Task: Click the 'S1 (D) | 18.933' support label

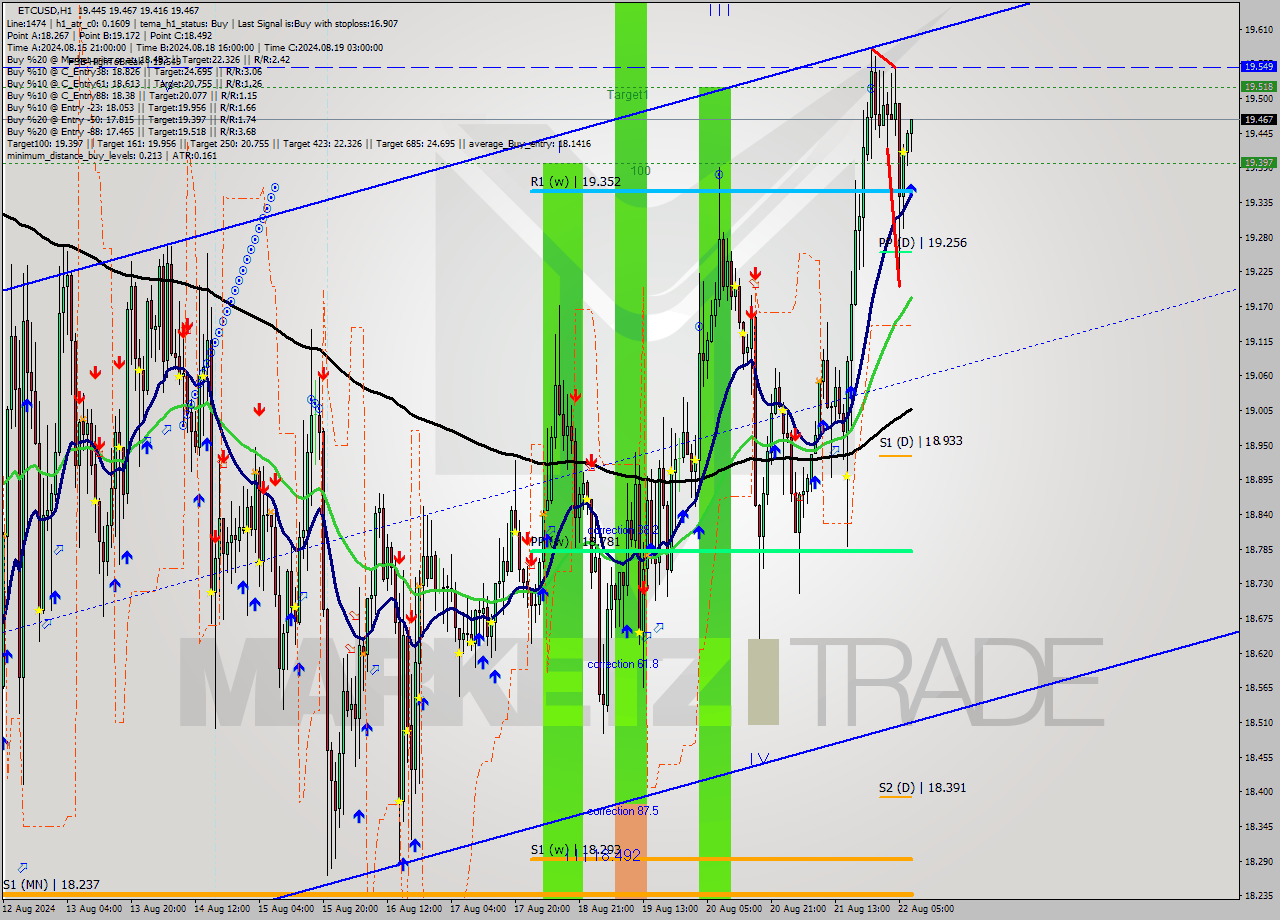Action: pyautogui.click(x=921, y=440)
